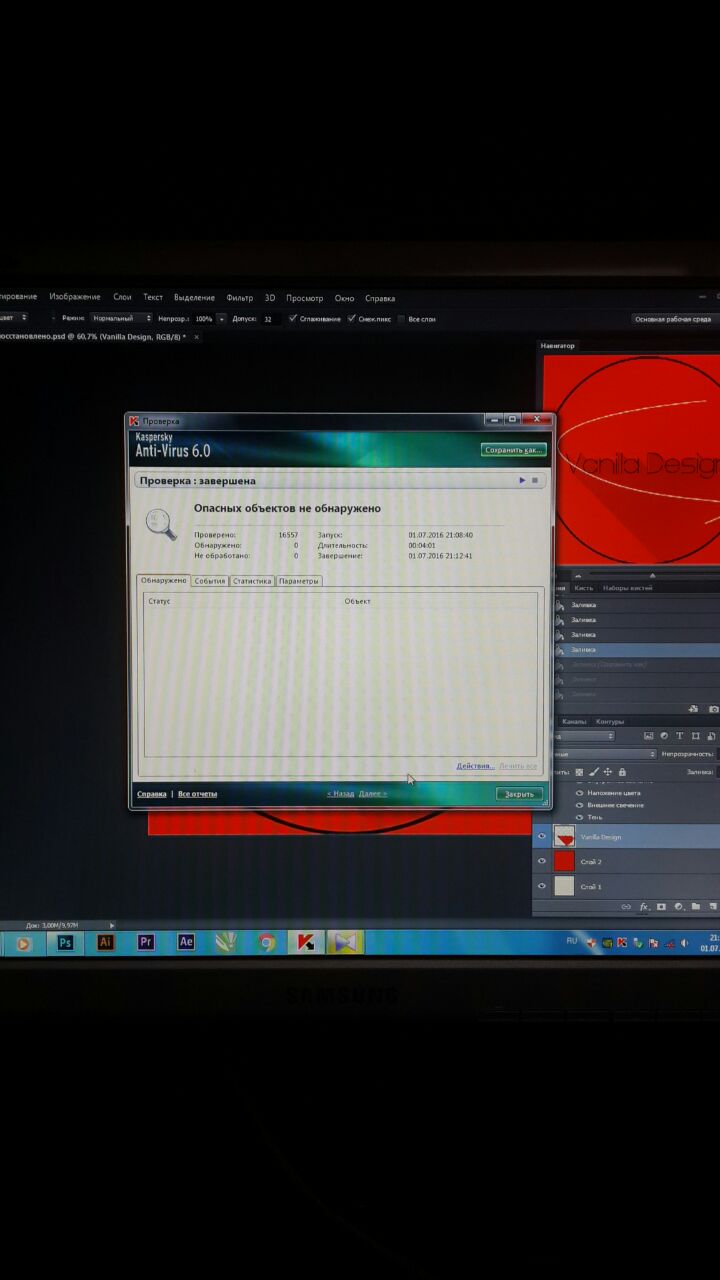Click the Сохранить как button
This screenshot has width=720, height=1280.
coord(514,450)
